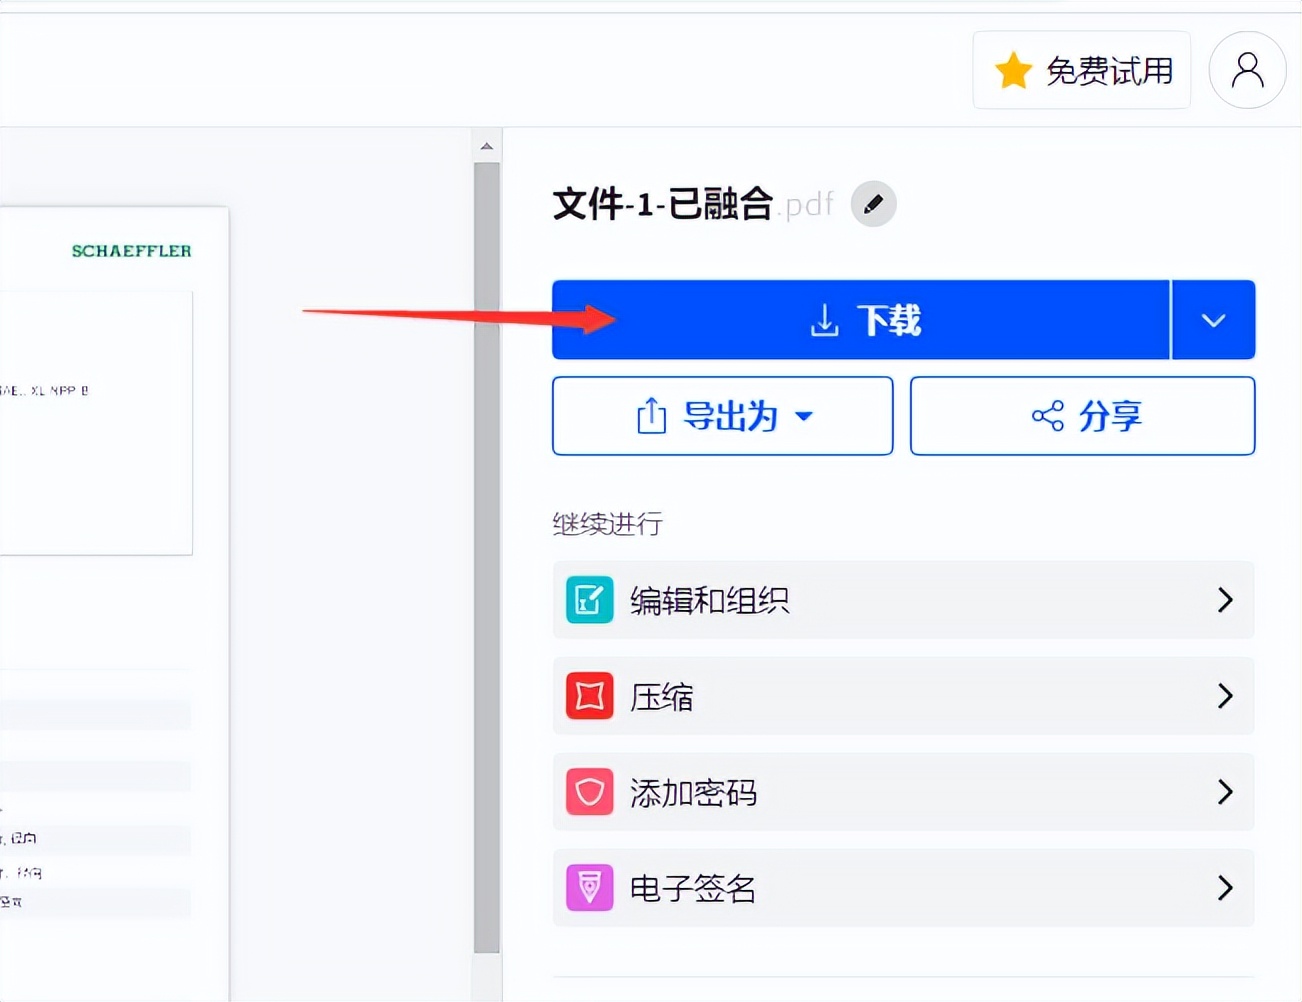This screenshot has height=1002, width=1302.
Task: Click the export upload icon in 导出为
Action: point(651,416)
